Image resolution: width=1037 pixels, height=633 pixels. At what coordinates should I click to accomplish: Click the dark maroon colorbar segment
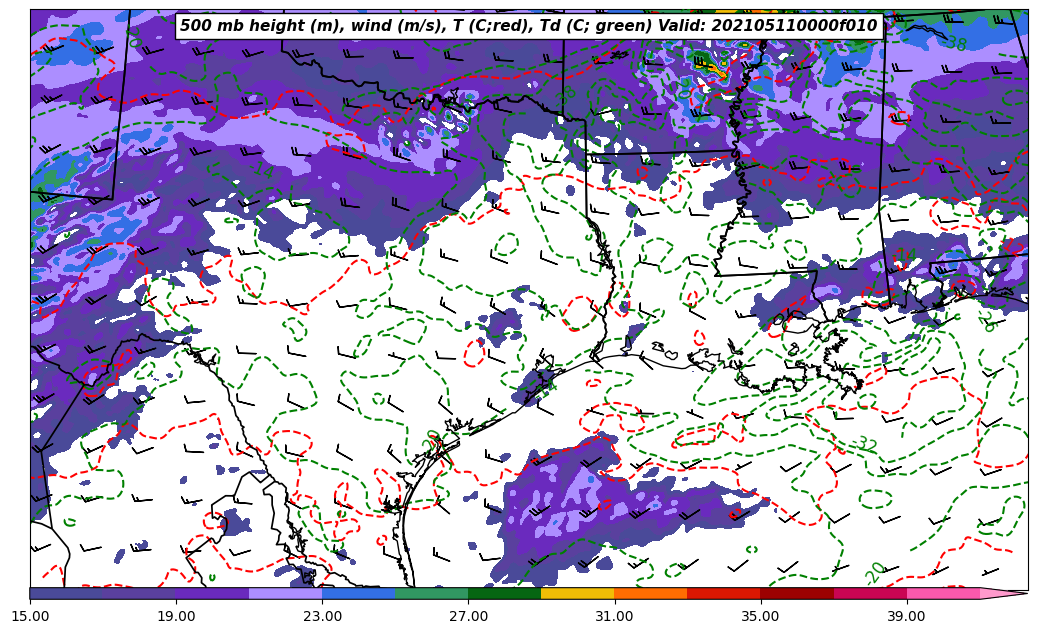point(797,593)
